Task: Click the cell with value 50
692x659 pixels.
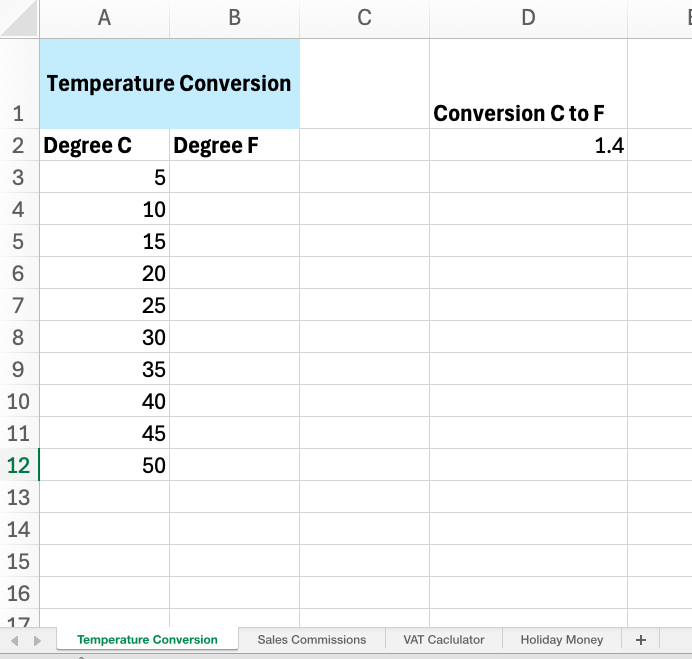Action: pyautogui.click(x=104, y=465)
